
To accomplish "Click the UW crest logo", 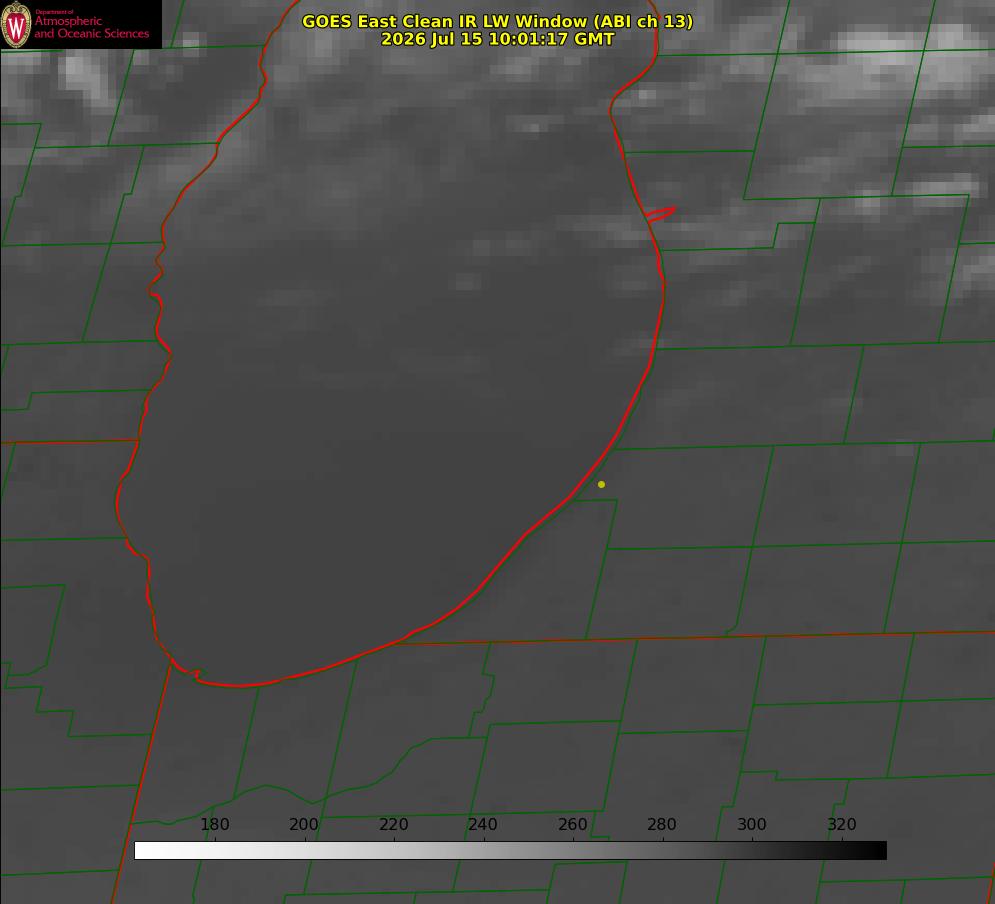I will [x=16, y=24].
